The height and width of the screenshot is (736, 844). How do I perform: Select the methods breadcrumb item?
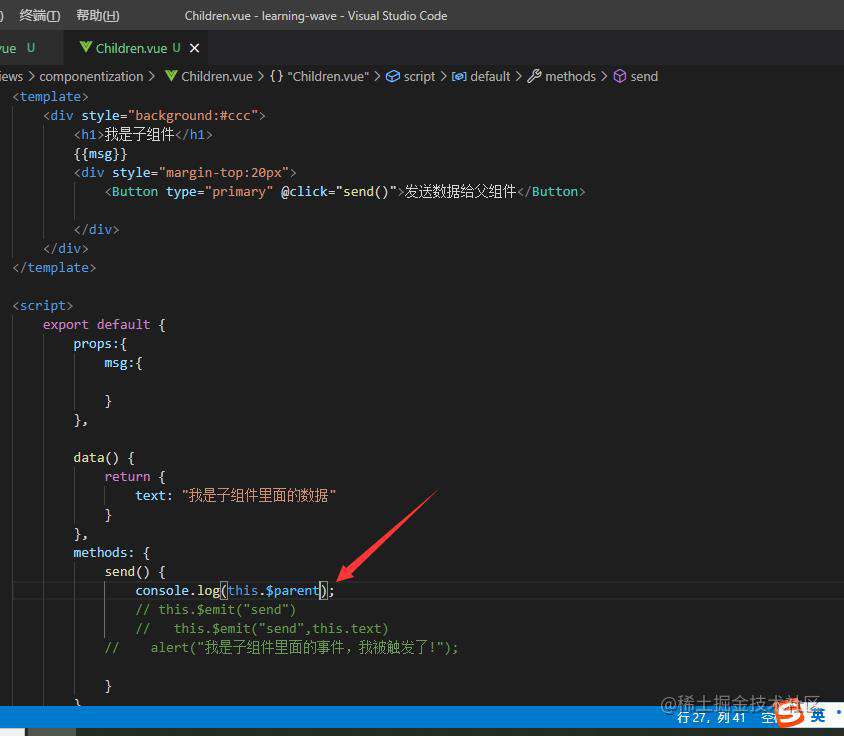pos(561,76)
